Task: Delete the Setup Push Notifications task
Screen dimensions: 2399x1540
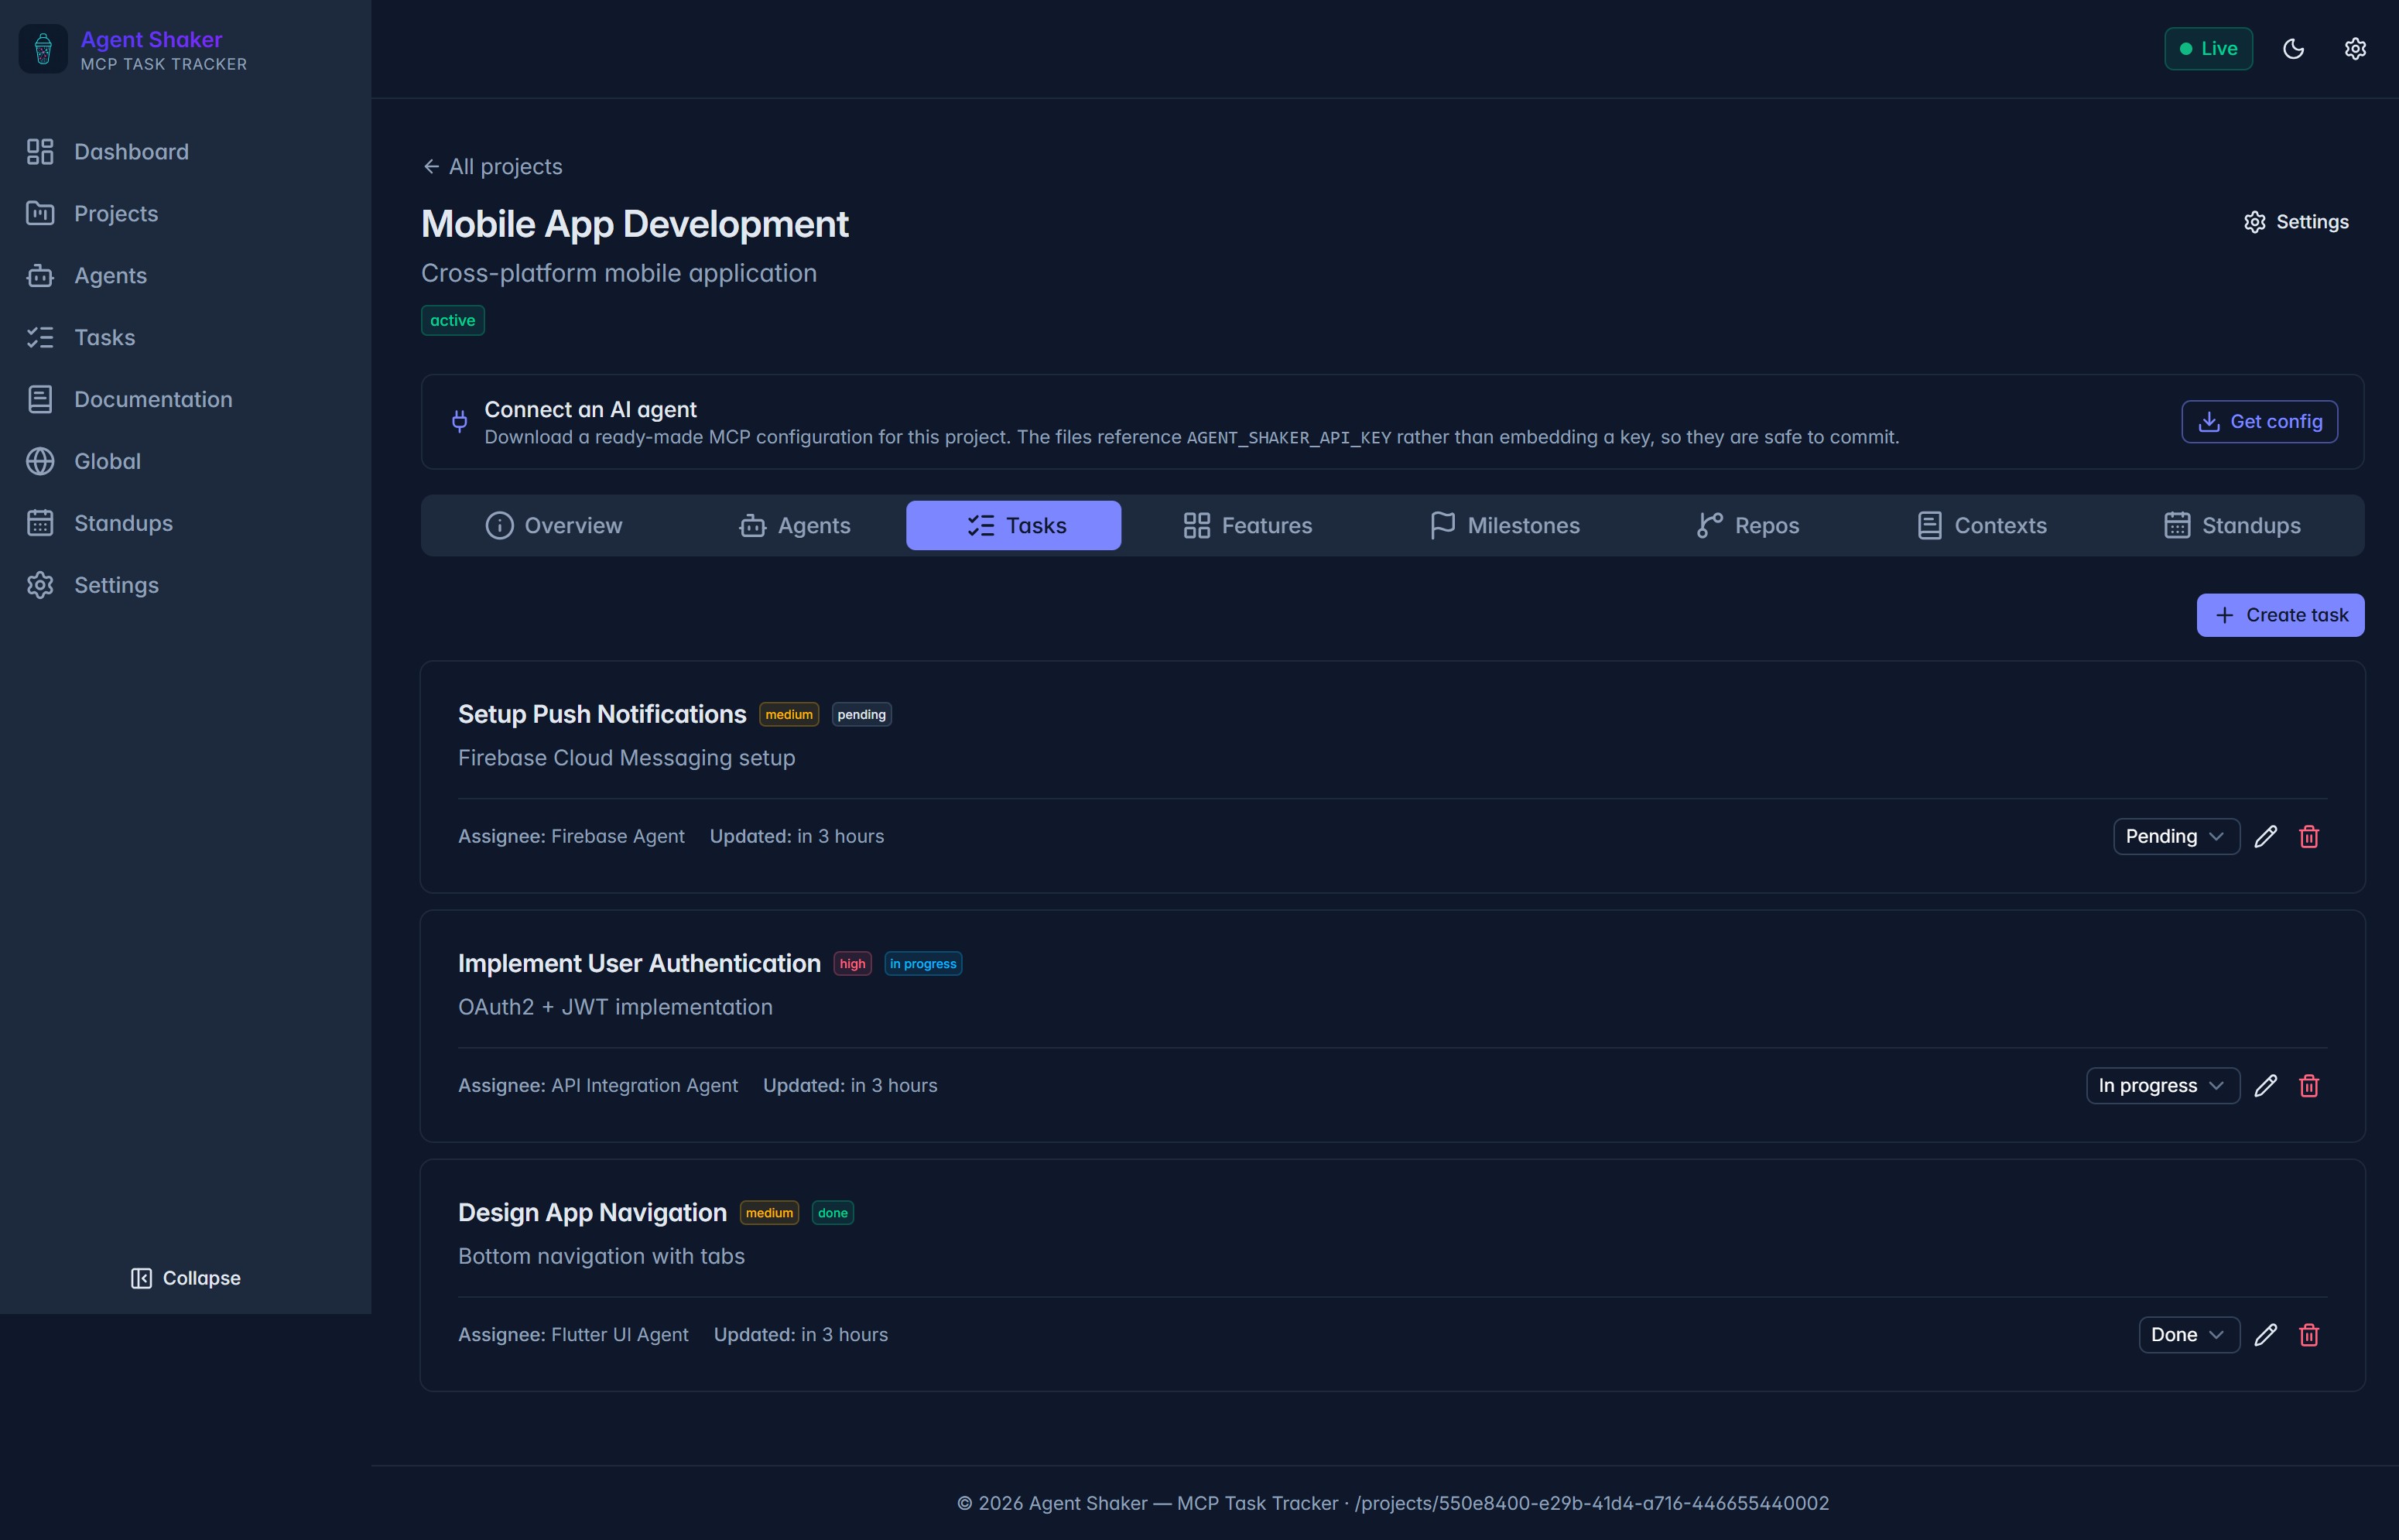Action: click(2309, 837)
